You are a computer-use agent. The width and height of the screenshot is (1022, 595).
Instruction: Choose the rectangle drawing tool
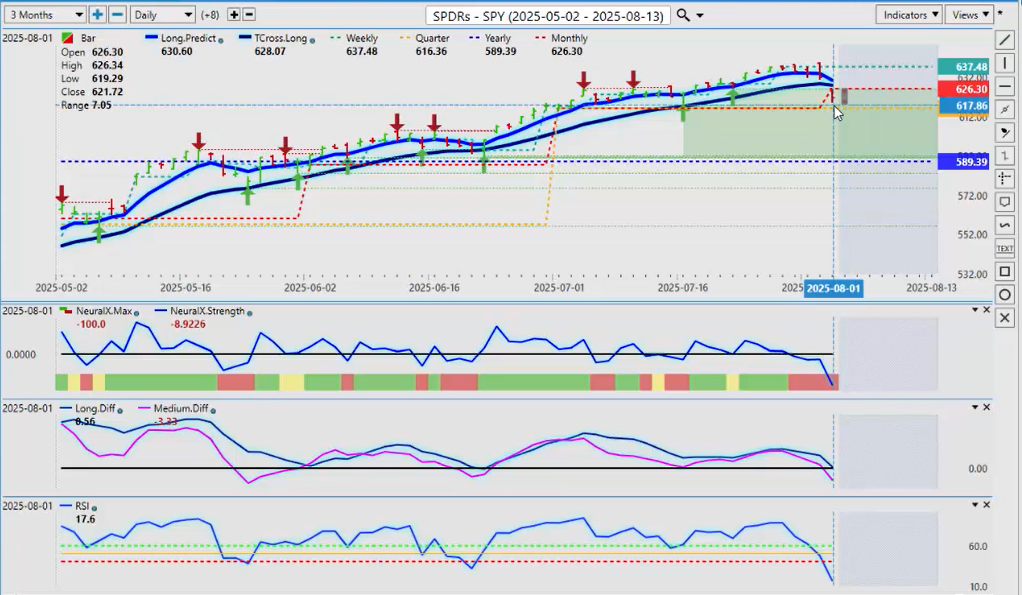pos(1005,271)
